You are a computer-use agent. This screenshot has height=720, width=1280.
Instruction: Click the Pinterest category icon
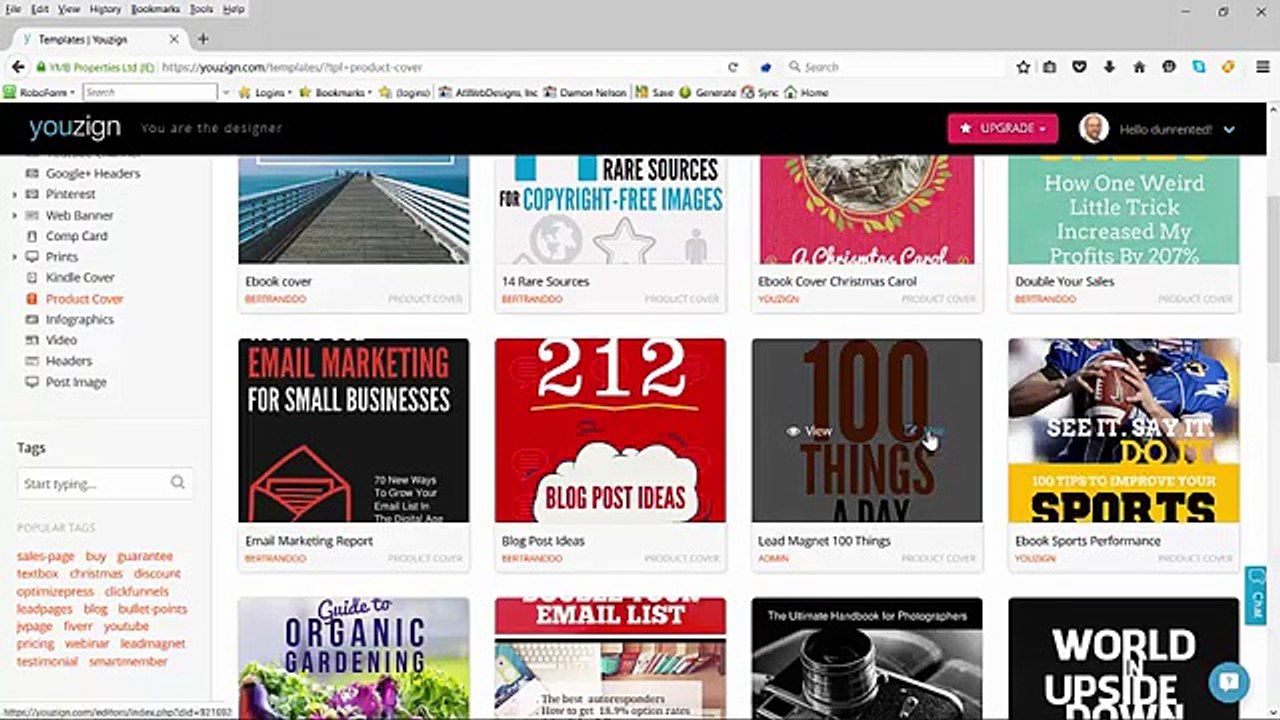pos(31,194)
